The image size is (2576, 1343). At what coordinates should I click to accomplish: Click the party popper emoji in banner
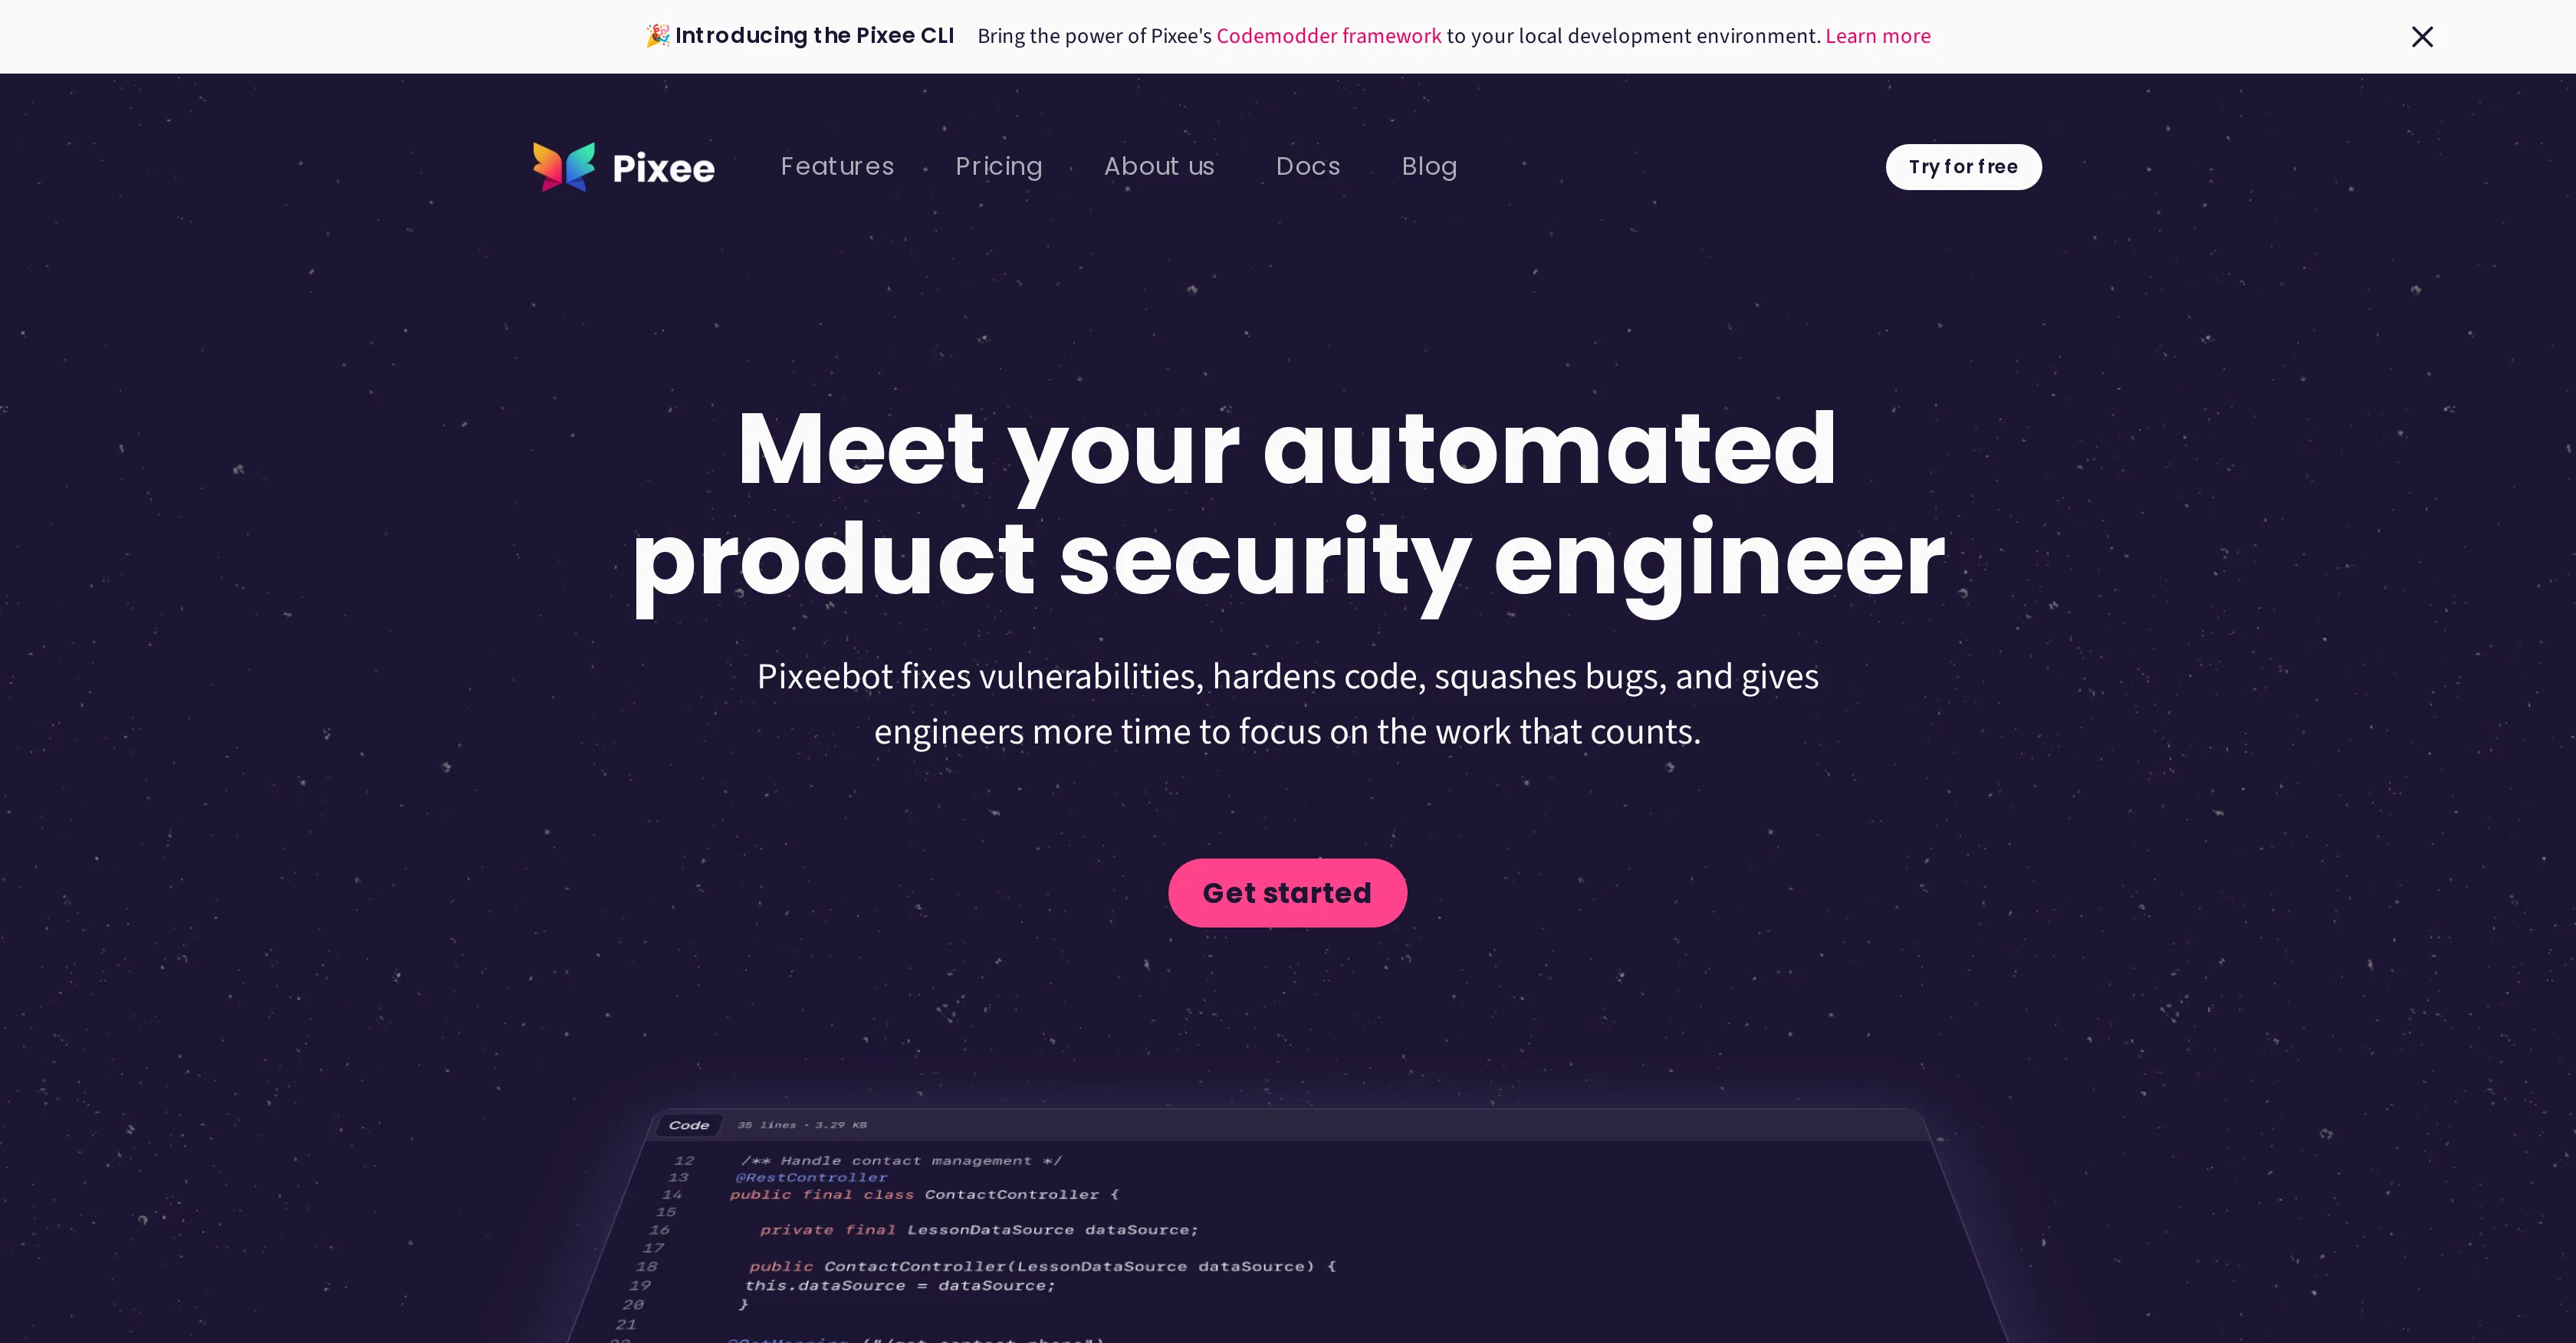coord(657,36)
